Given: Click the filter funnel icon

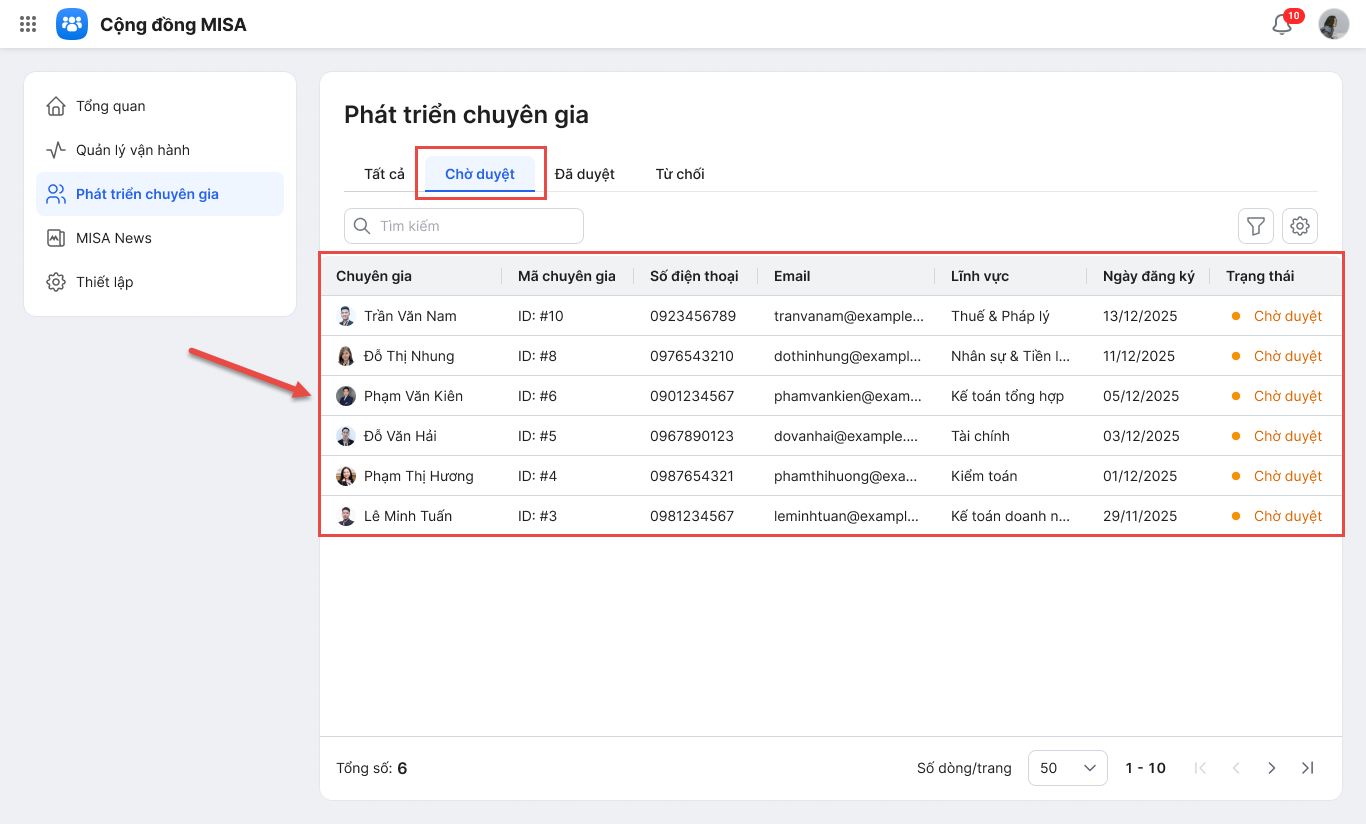Looking at the screenshot, I should (1256, 226).
